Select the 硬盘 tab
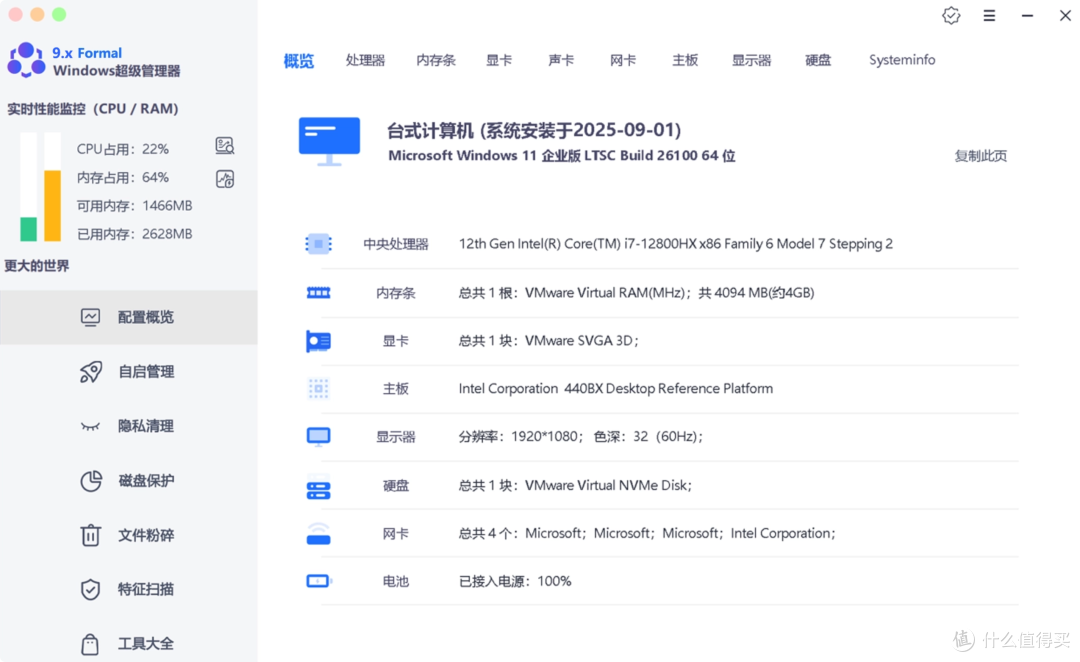Image resolution: width=1080 pixels, height=662 pixels. click(818, 60)
